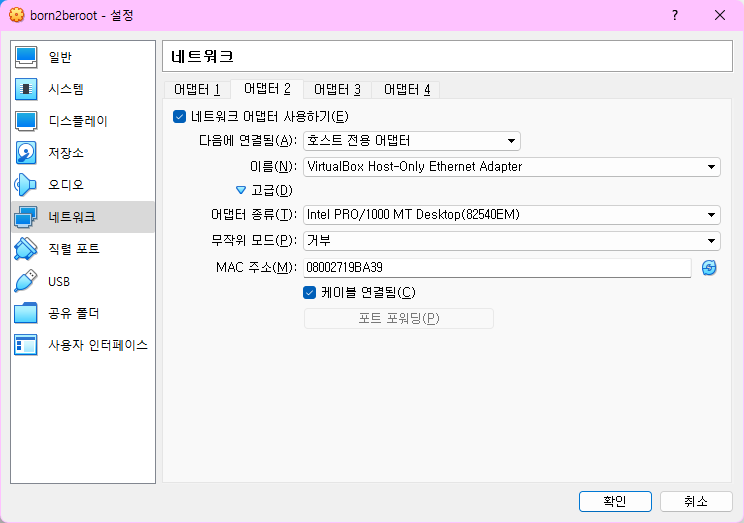Viewport: 744px width, 523px height.
Task: Switch to the 어댑터 1 tab
Action: [197, 90]
